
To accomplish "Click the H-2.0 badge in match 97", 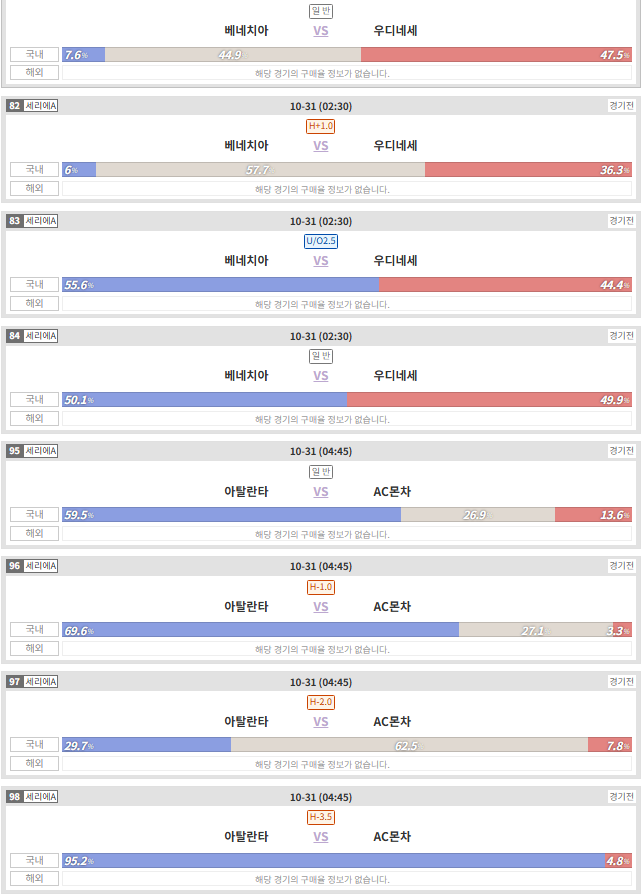I will [320, 702].
